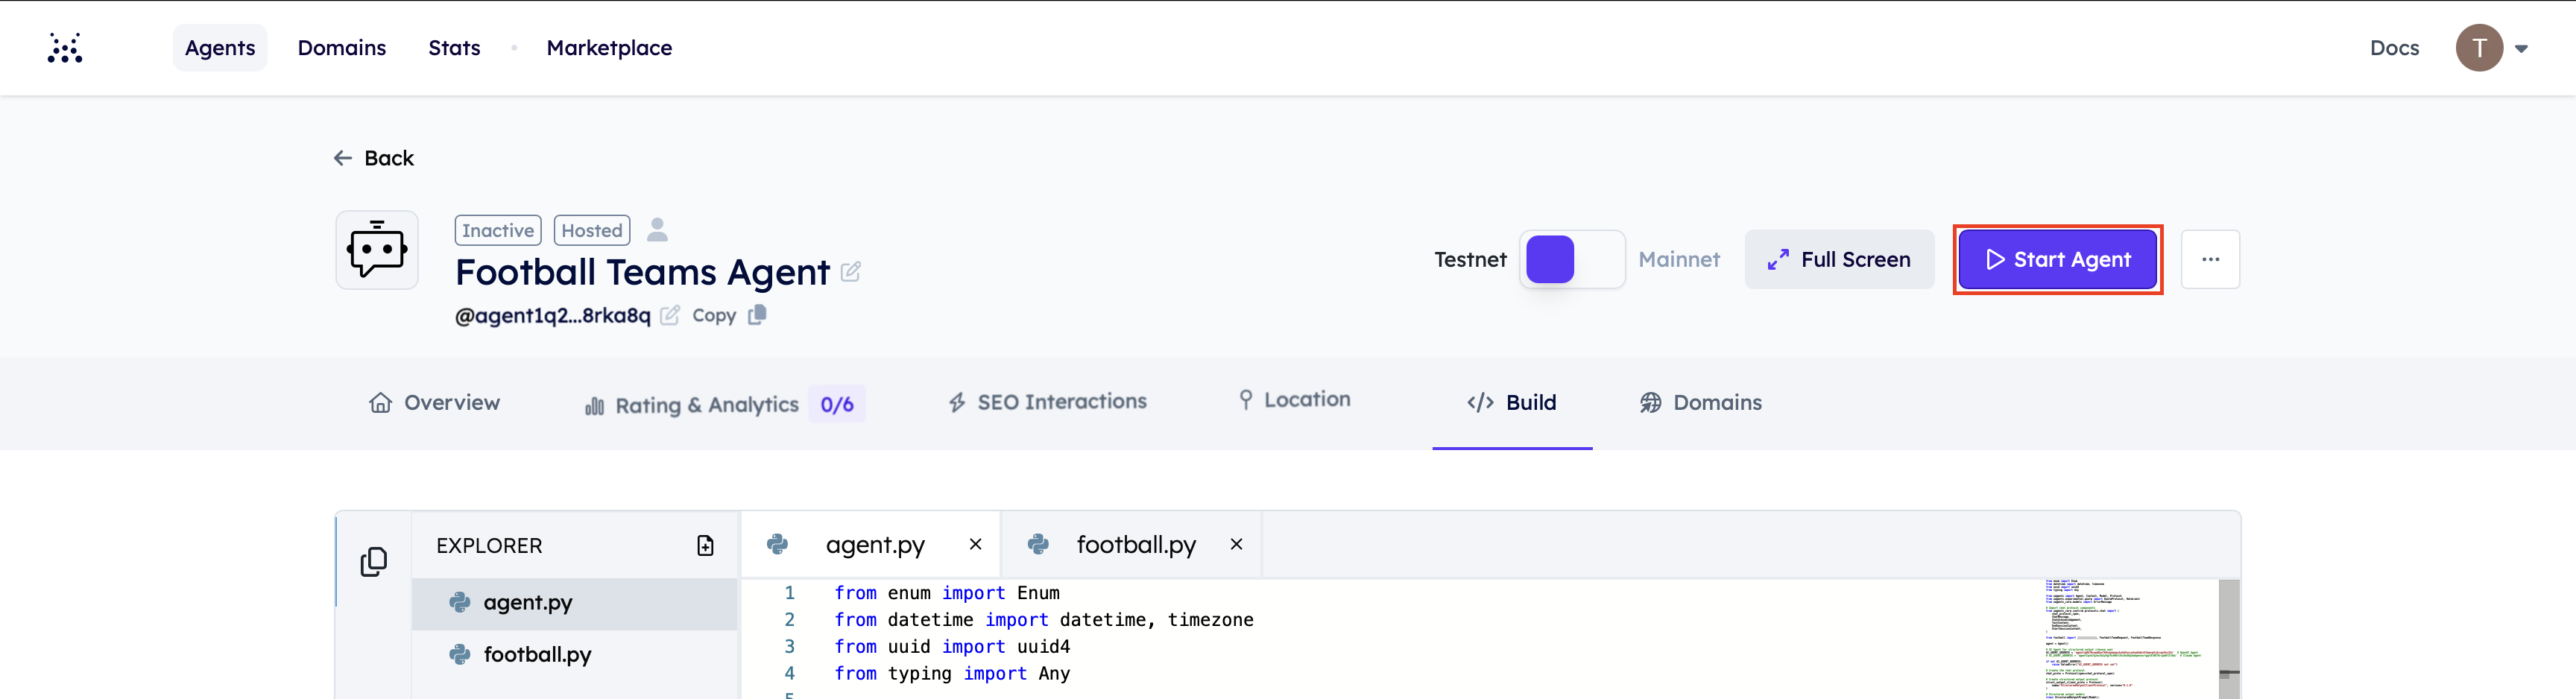The image size is (2576, 699).
Task: Click the explorer files sidebar icon
Action: (x=374, y=561)
